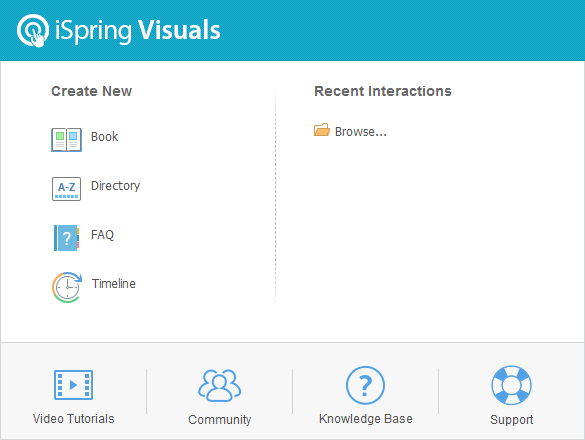Select the A-Z Directory icon
This screenshot has height=440, width=585.
point(66,189)
